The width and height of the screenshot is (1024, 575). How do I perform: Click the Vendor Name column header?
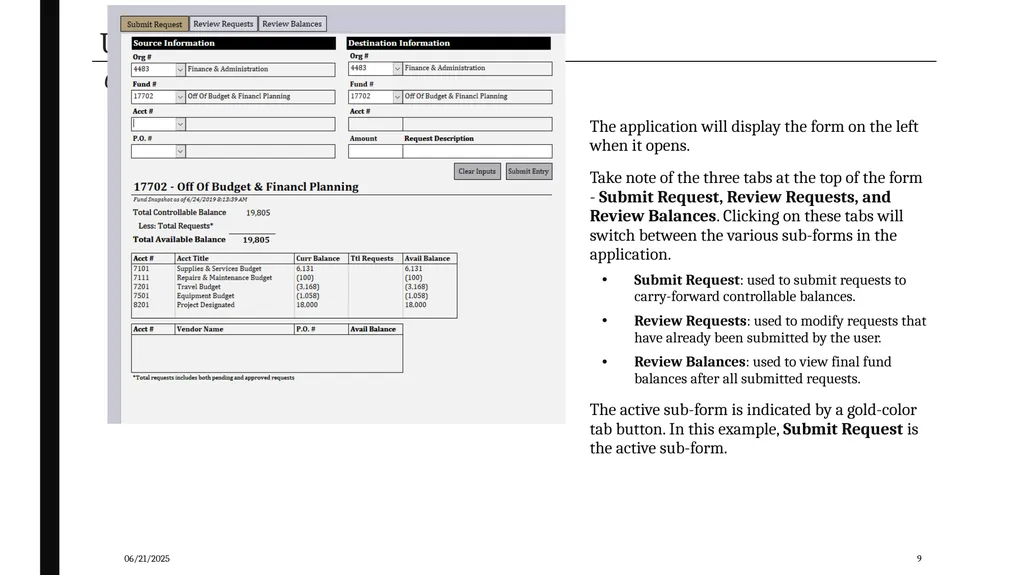click(234, 329)
